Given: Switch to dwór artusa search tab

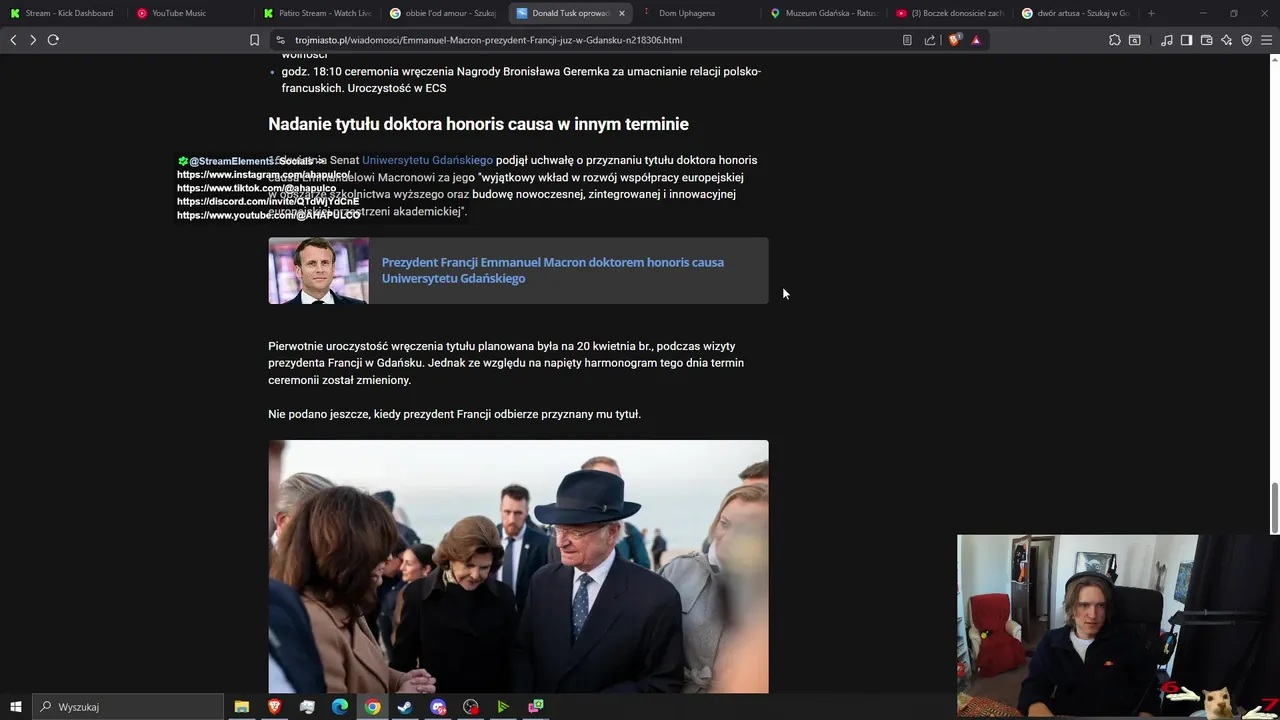Looking at the screenshot, I should [x=1076, y=13].
